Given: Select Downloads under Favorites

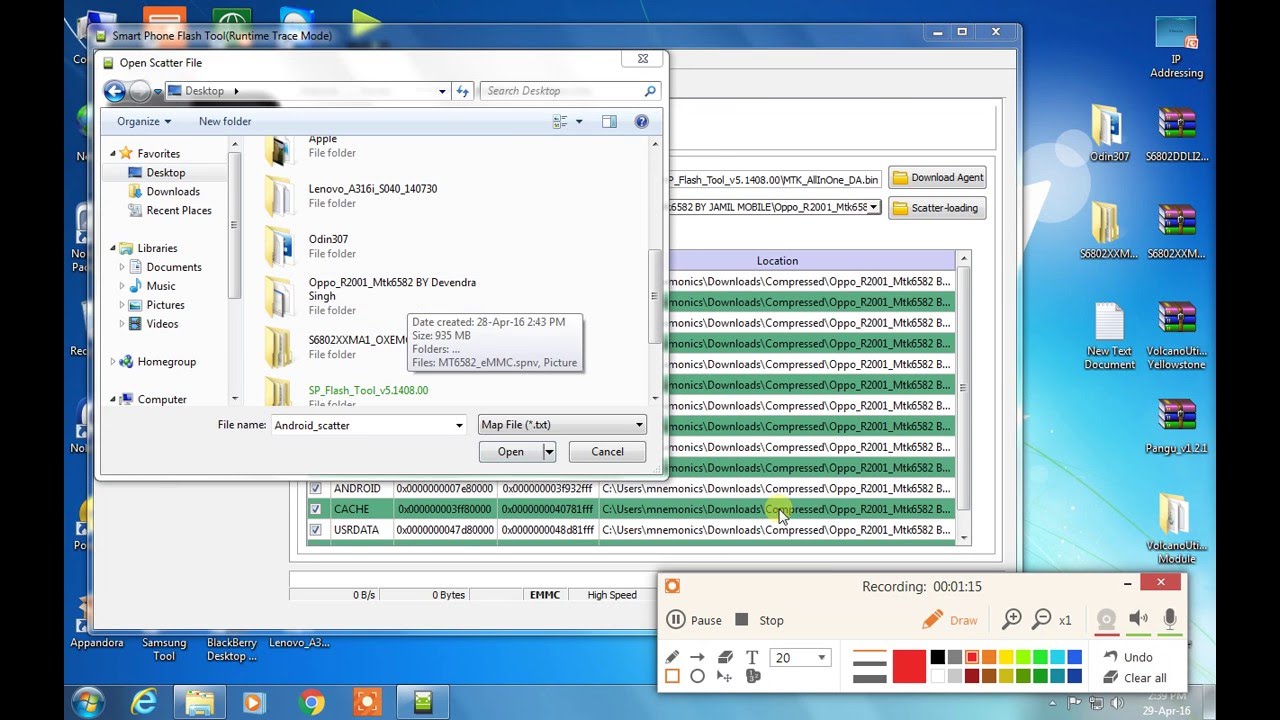Looking at the screenshot, I should (x=173, y=191).
